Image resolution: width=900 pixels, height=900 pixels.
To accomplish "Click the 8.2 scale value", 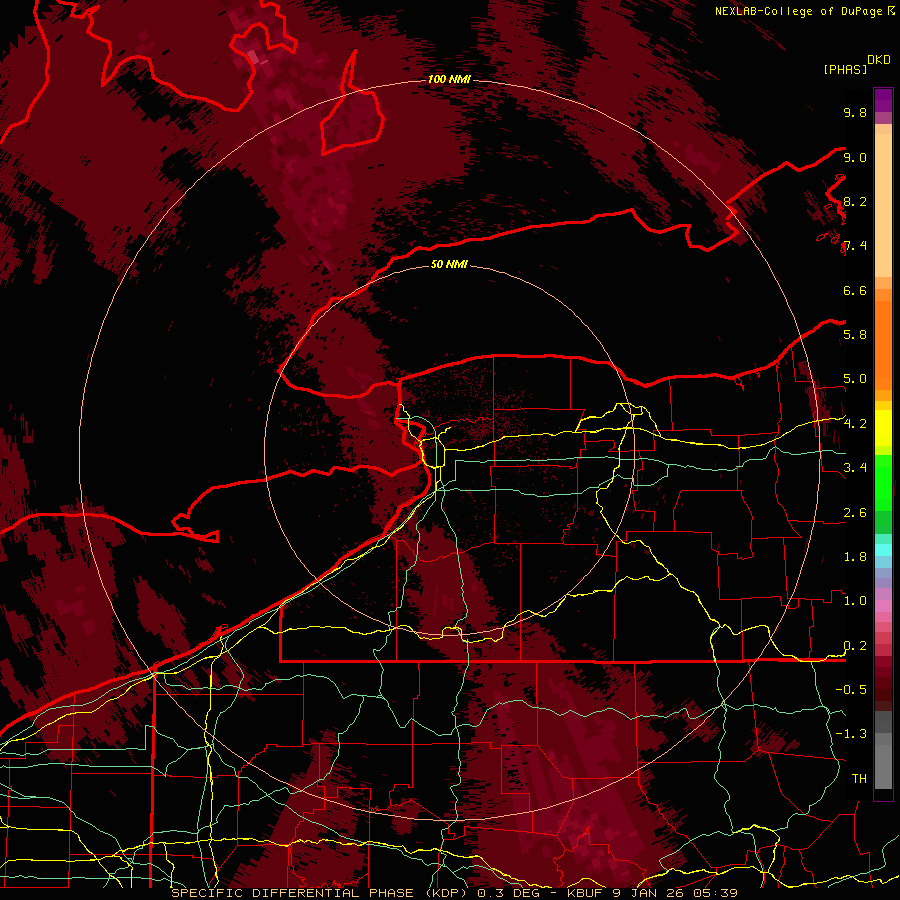I will click(x=855, y=201).
